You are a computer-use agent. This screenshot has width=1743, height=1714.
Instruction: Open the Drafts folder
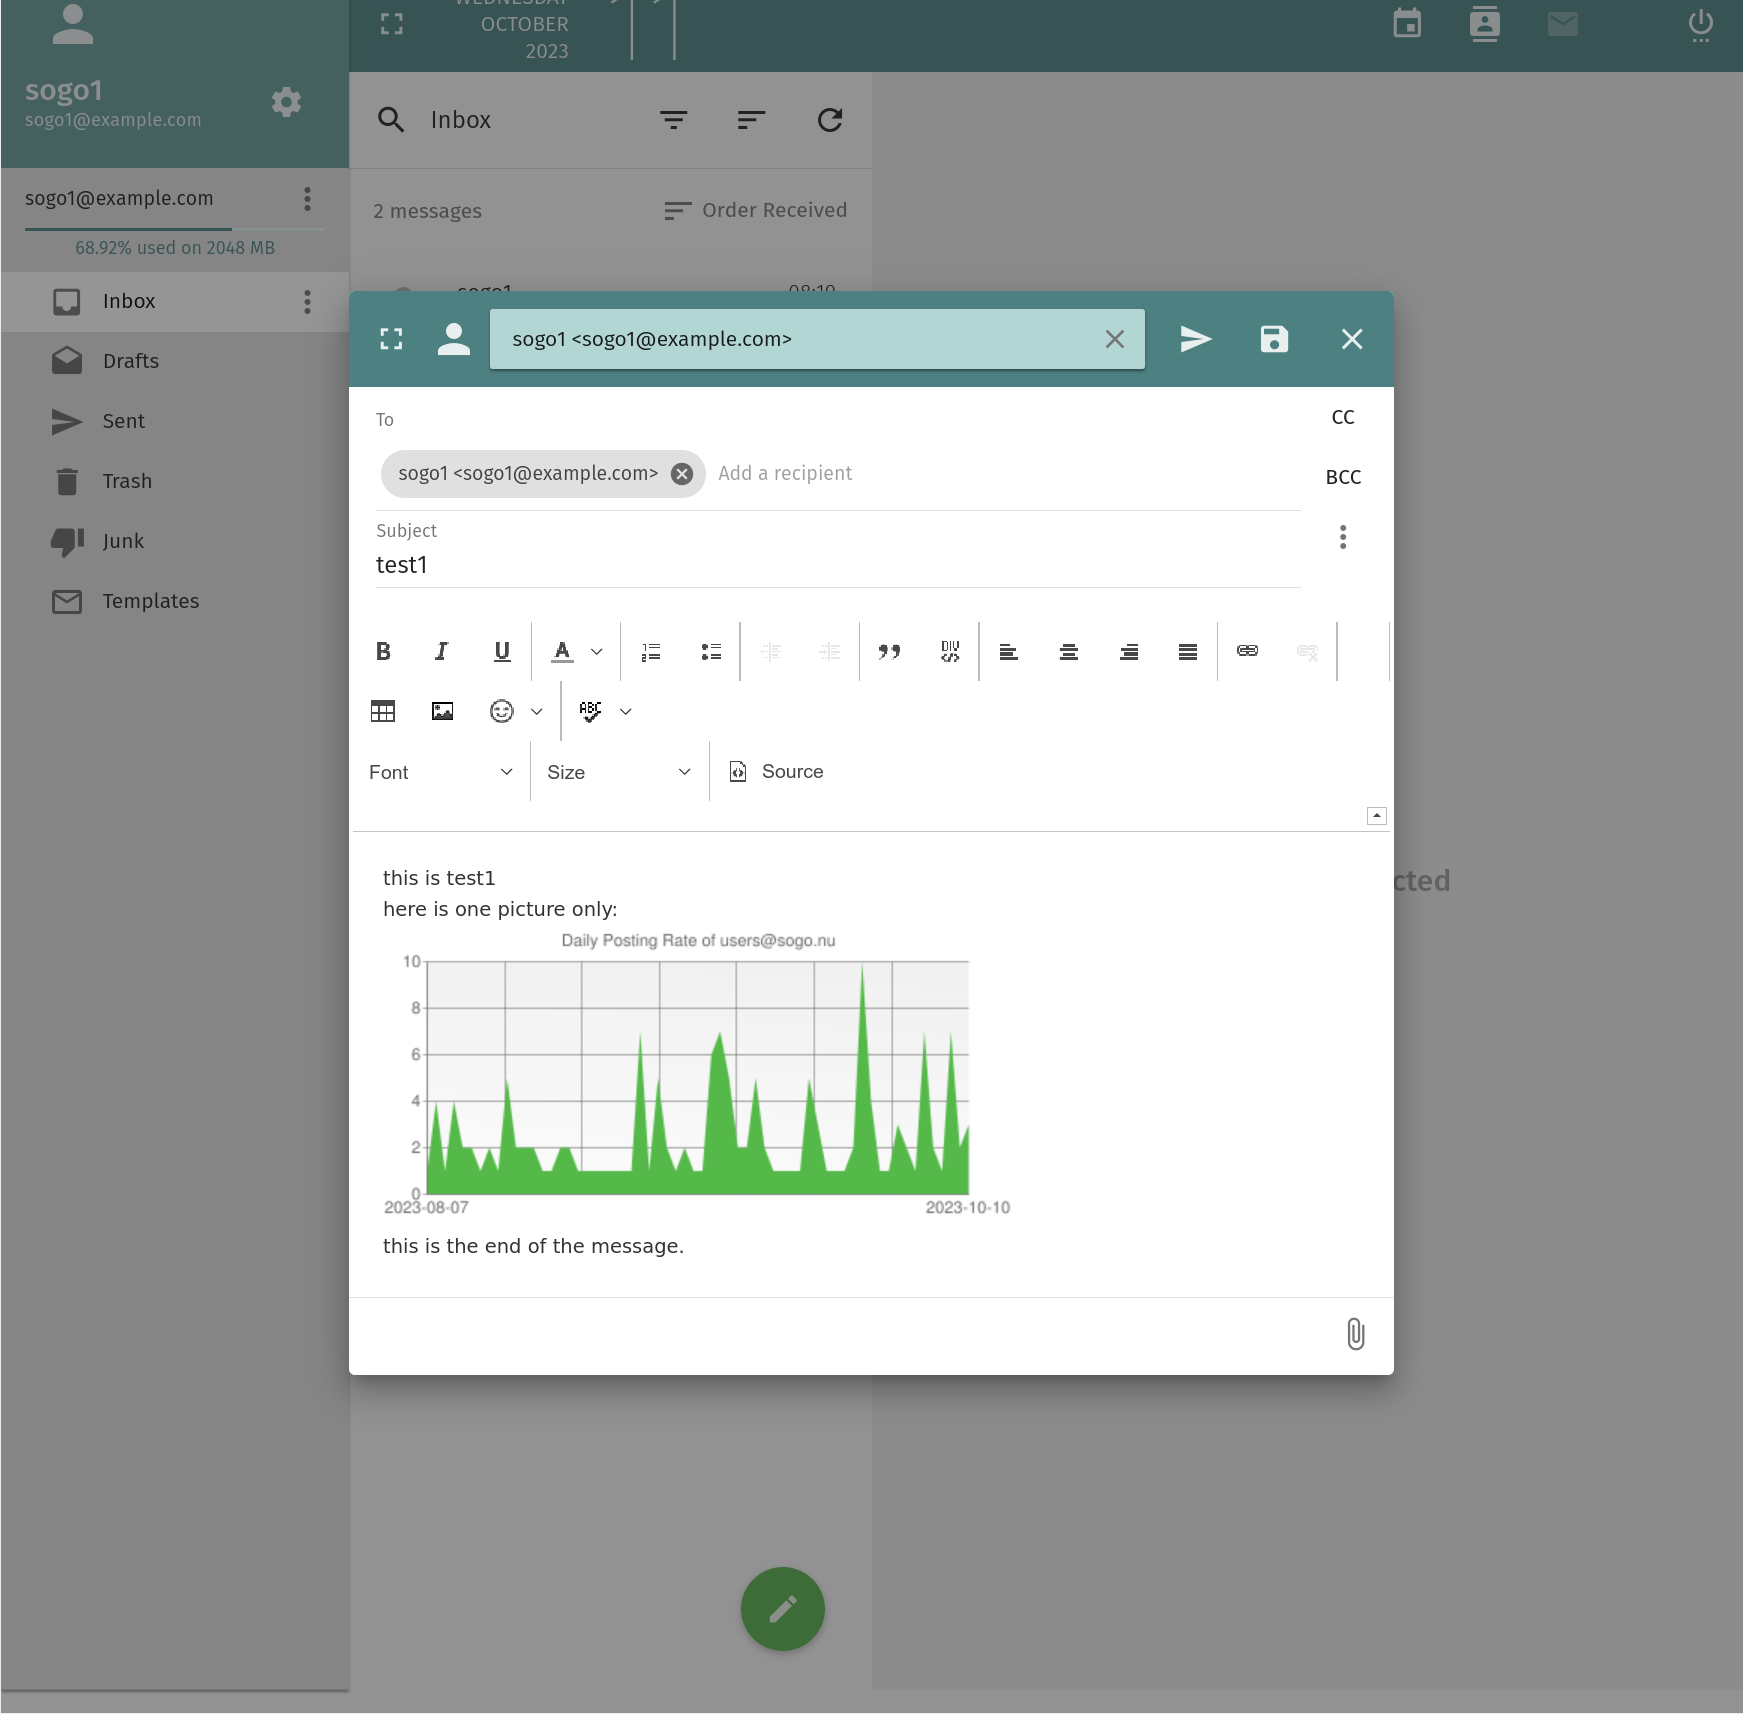click(x=130, y=361)
